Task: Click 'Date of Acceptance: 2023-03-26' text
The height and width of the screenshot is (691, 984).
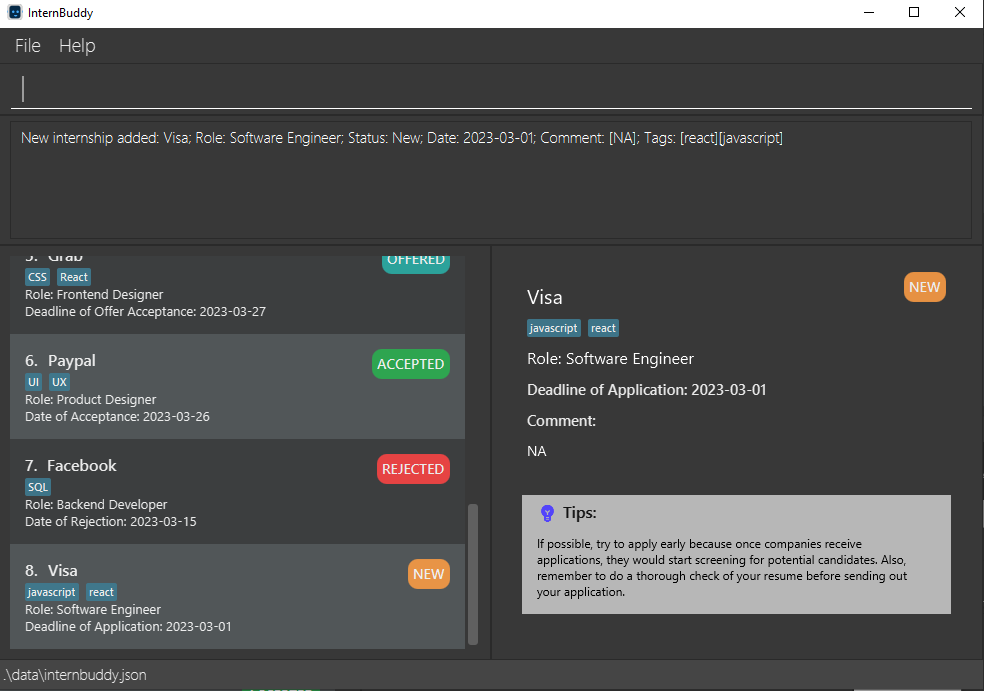Action: [x=117, y=417]
